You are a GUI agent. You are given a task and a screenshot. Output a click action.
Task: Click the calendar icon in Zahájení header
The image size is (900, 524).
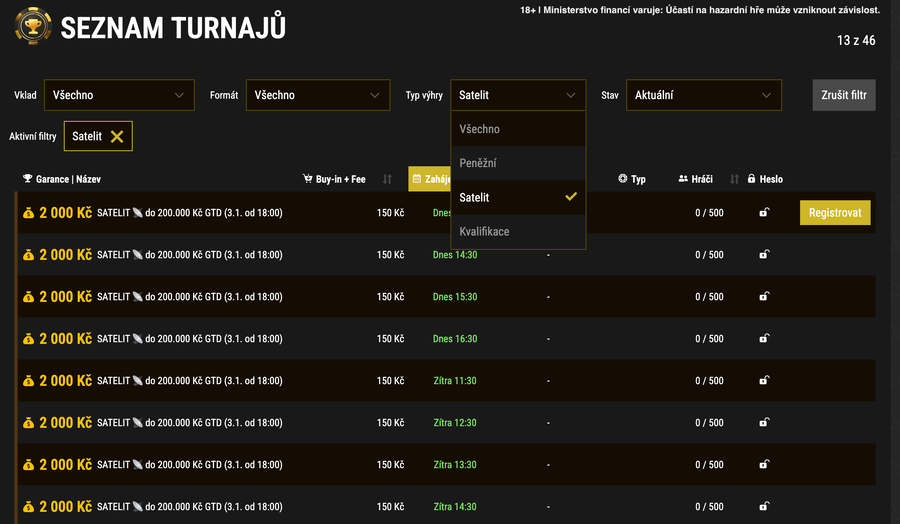416,180
